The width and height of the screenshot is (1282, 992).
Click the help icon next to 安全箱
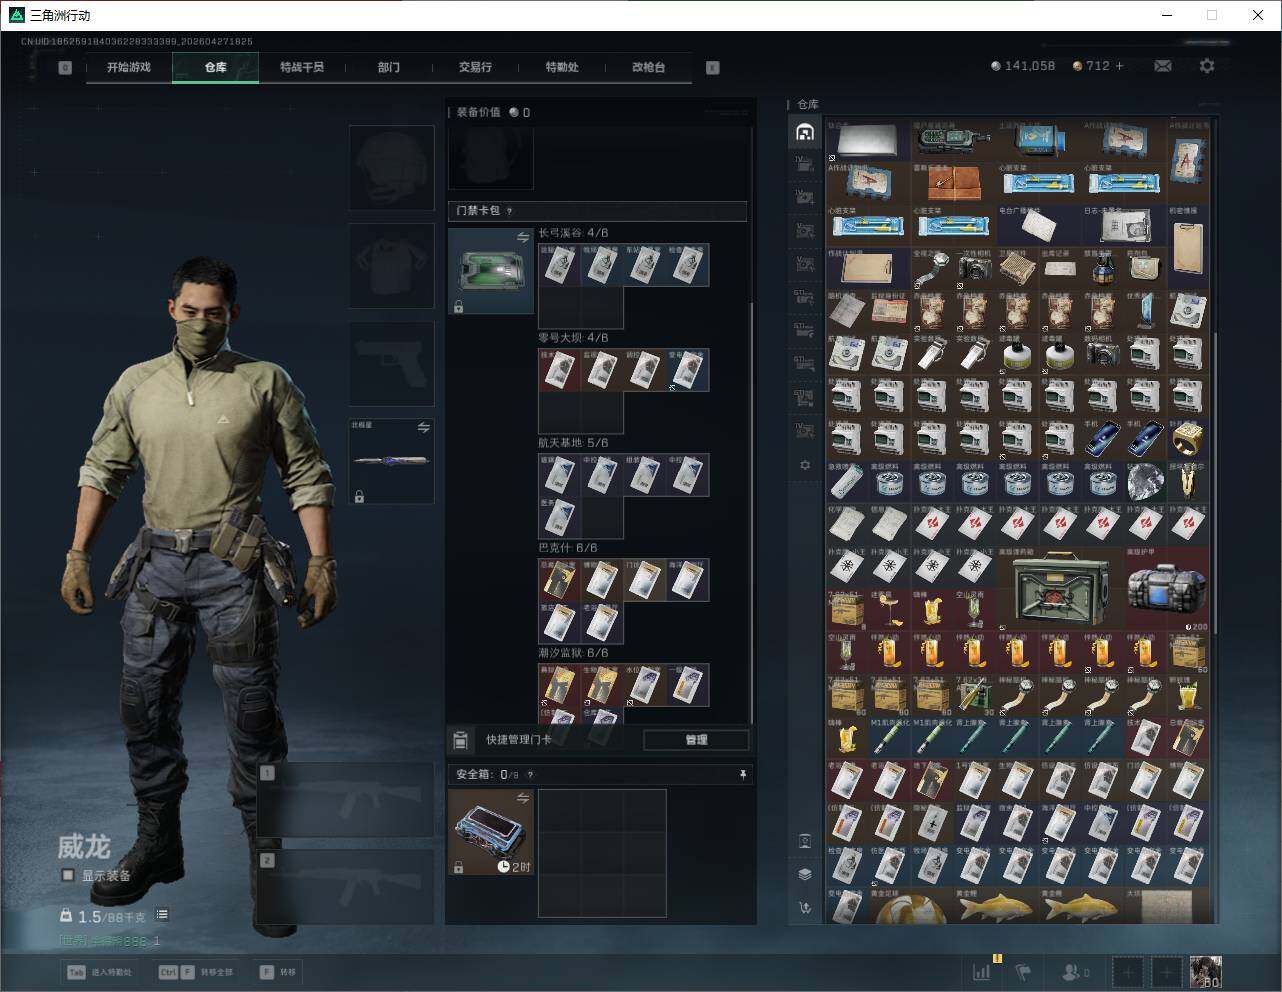pos(530,775)
